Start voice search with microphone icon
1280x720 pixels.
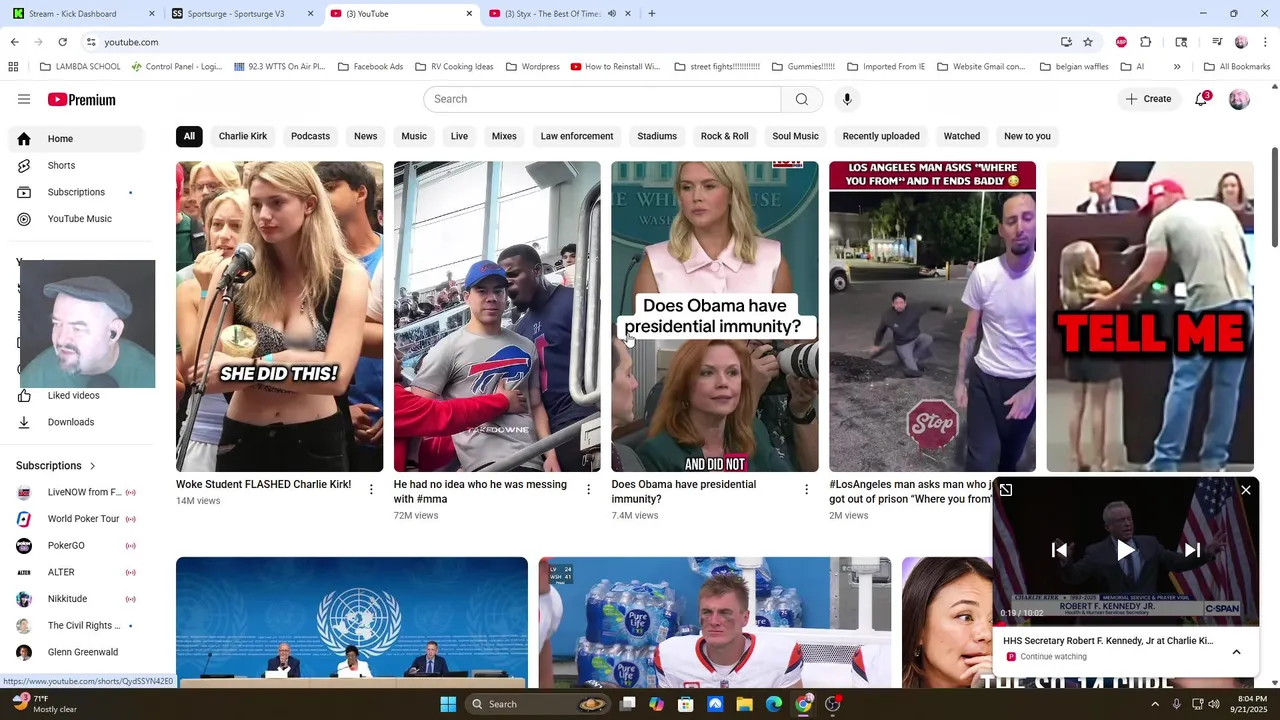(x=847, y=99)
